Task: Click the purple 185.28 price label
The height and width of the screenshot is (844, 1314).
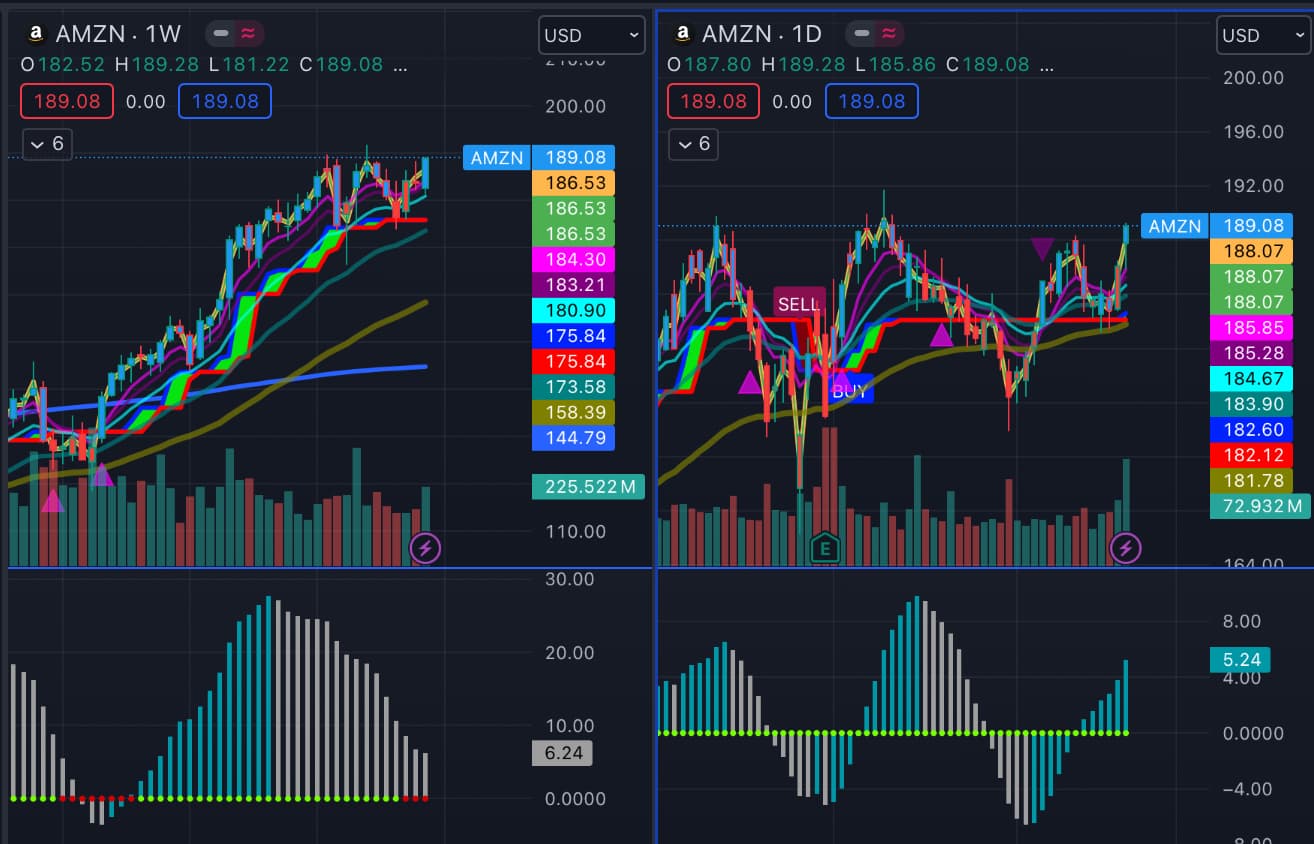Action: tap(1251, 353)
